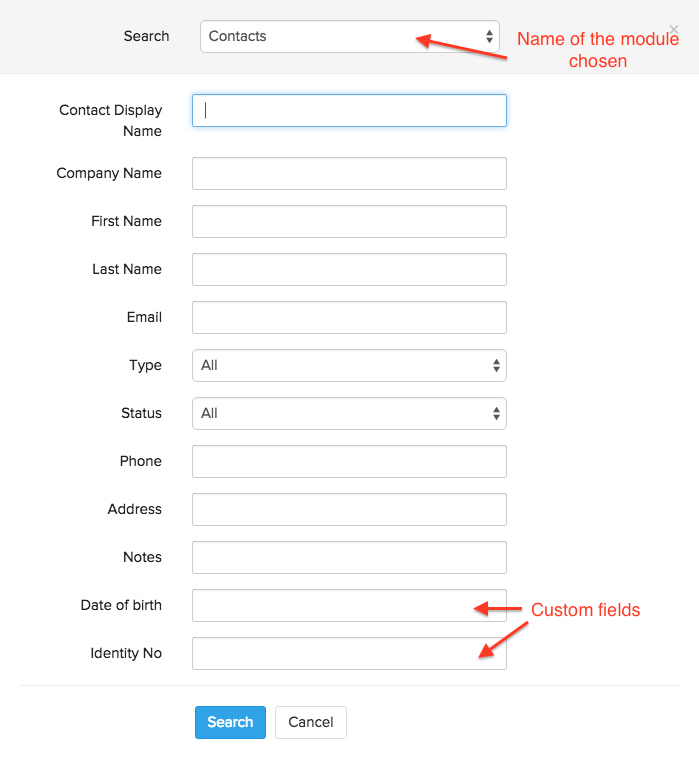This screenshot has width=699, height=778.
Task: Click the Search label beside the module dropdown
Action: (x=146, y=36)
